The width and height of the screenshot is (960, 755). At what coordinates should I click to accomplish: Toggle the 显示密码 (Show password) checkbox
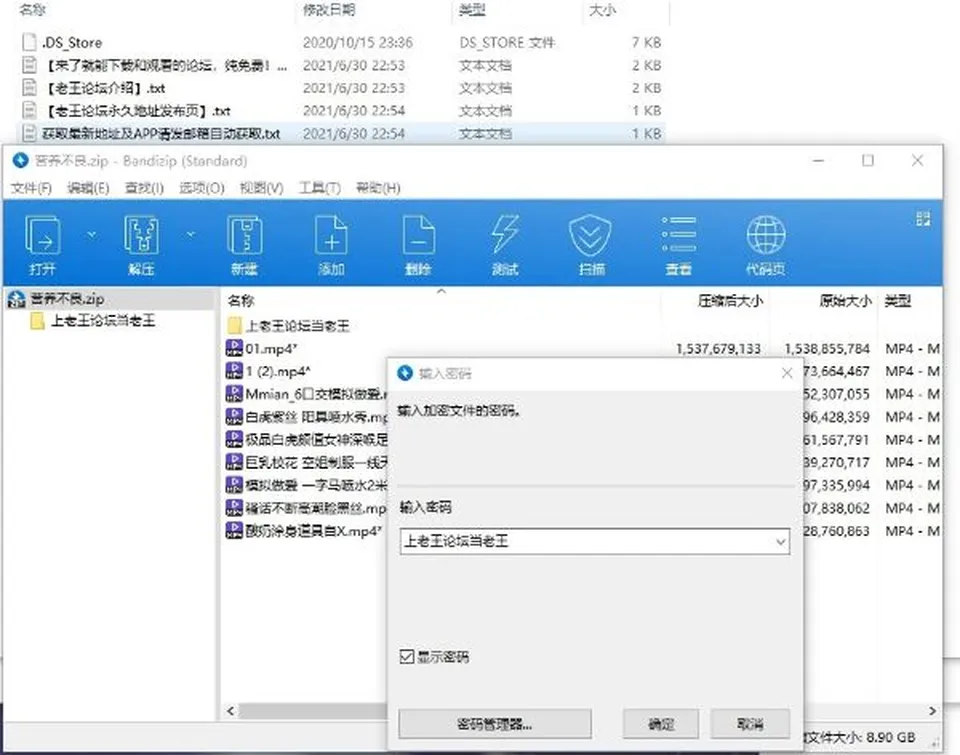pos(407,657)
